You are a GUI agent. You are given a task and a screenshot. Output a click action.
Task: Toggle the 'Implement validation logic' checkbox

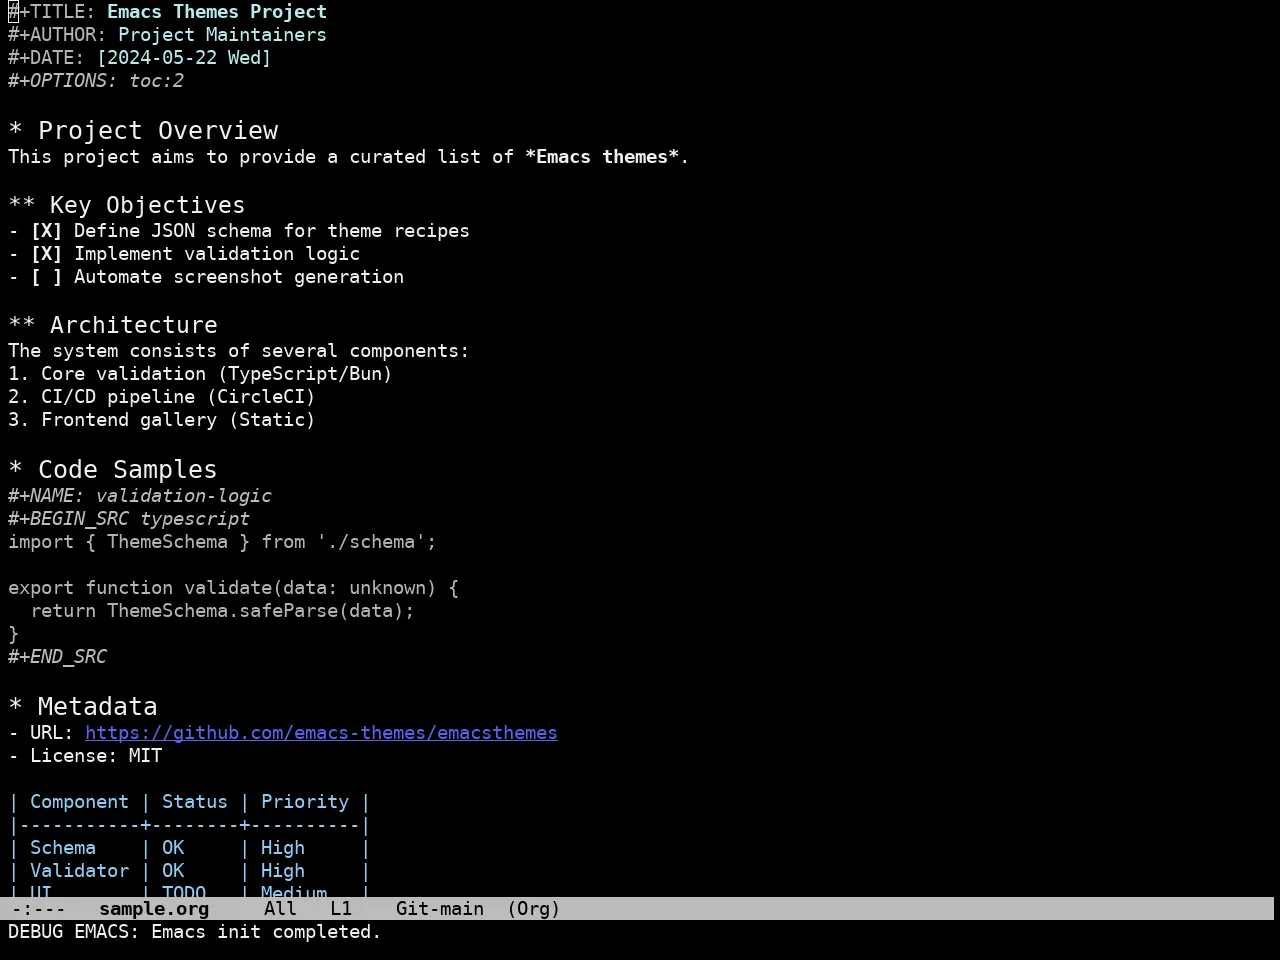pos(46,254)
